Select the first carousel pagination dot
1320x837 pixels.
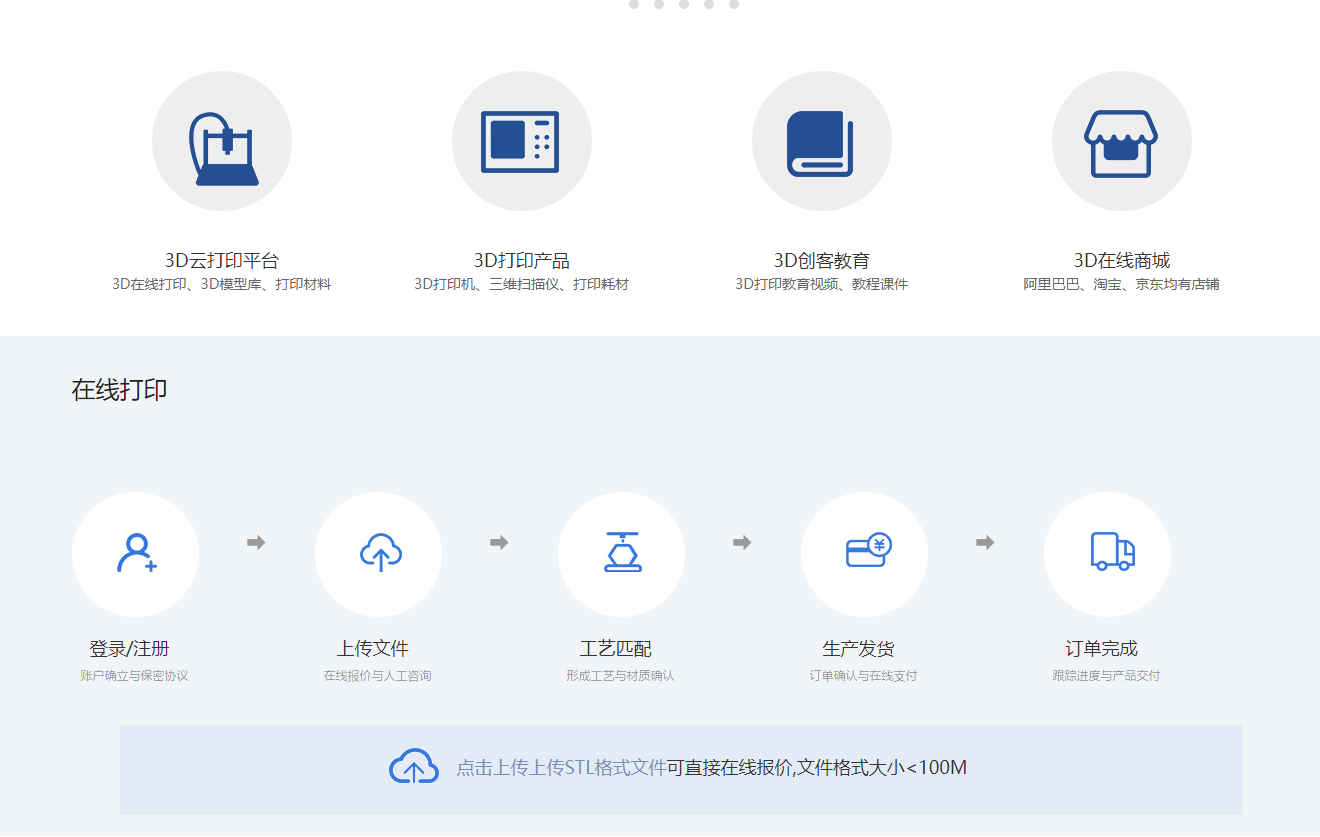point(634,4)
